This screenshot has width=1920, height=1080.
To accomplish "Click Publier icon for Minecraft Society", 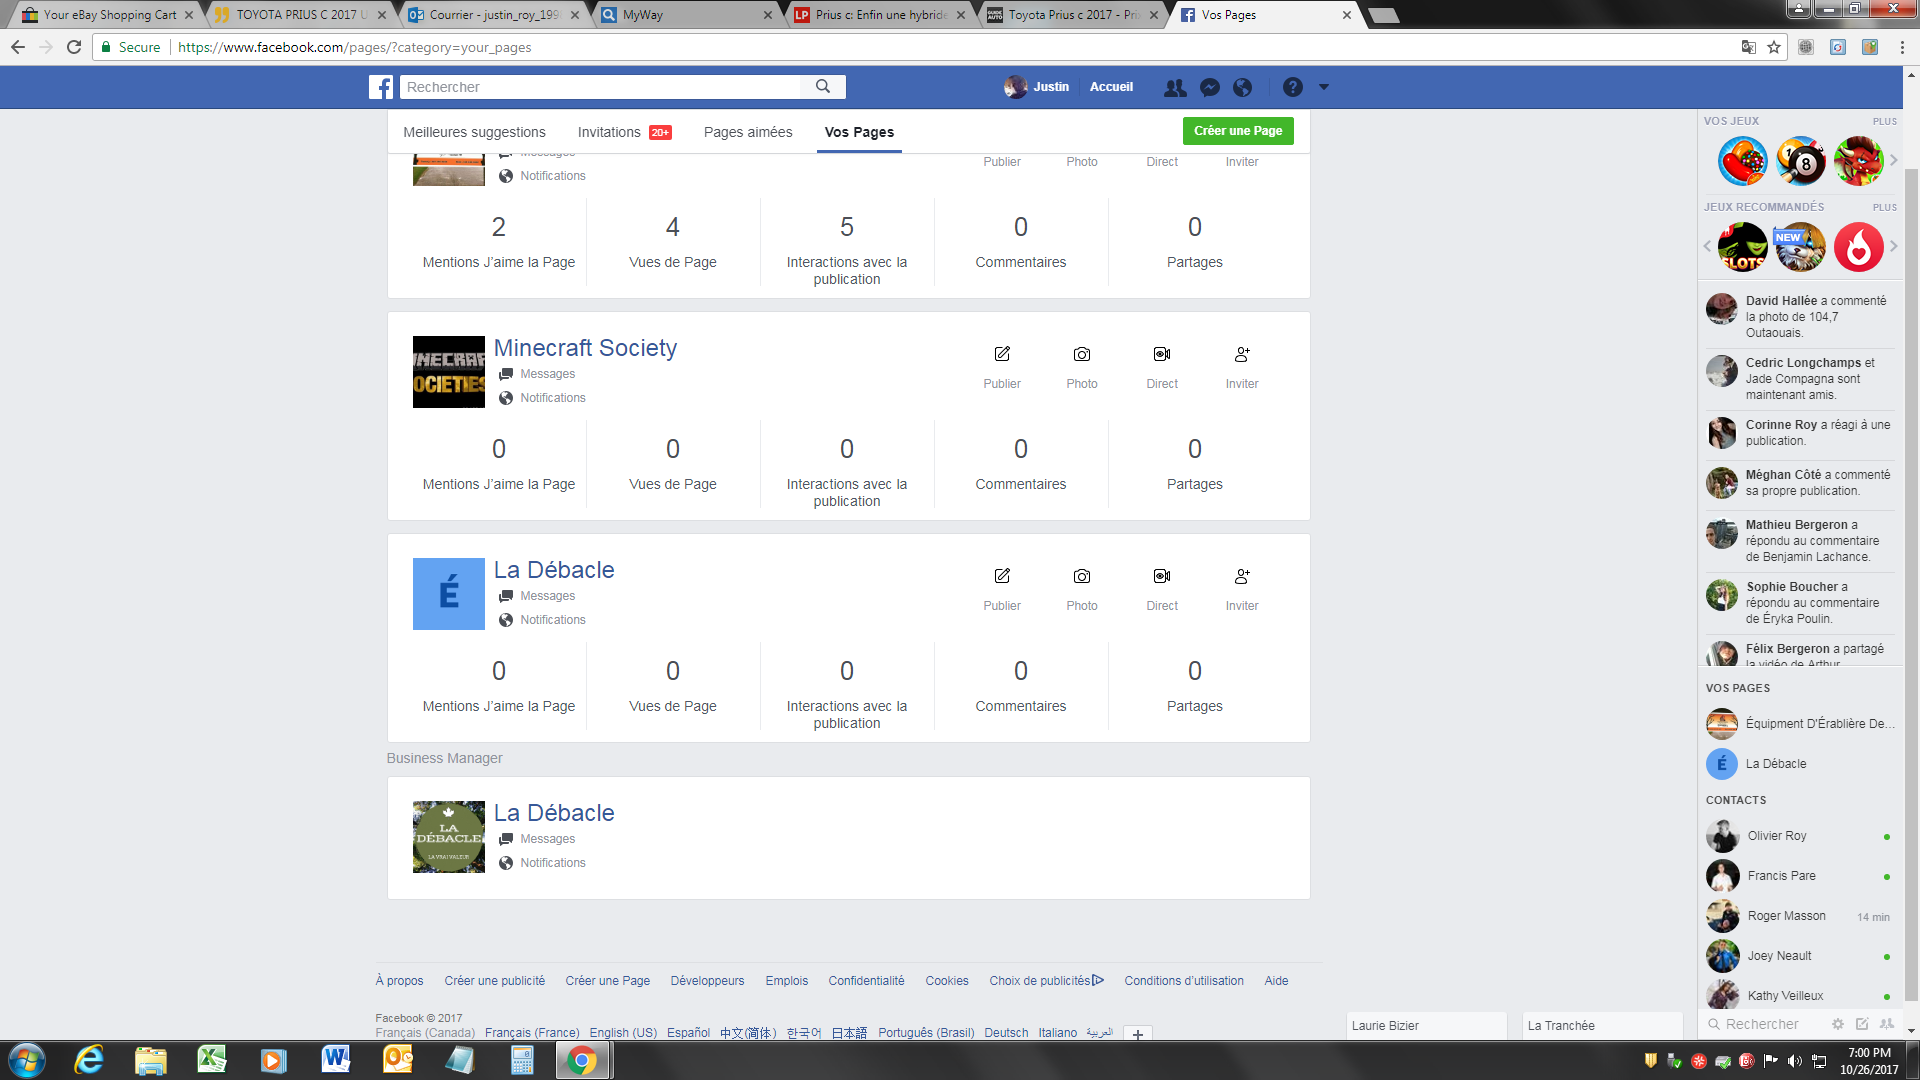I will point(1002,354).
